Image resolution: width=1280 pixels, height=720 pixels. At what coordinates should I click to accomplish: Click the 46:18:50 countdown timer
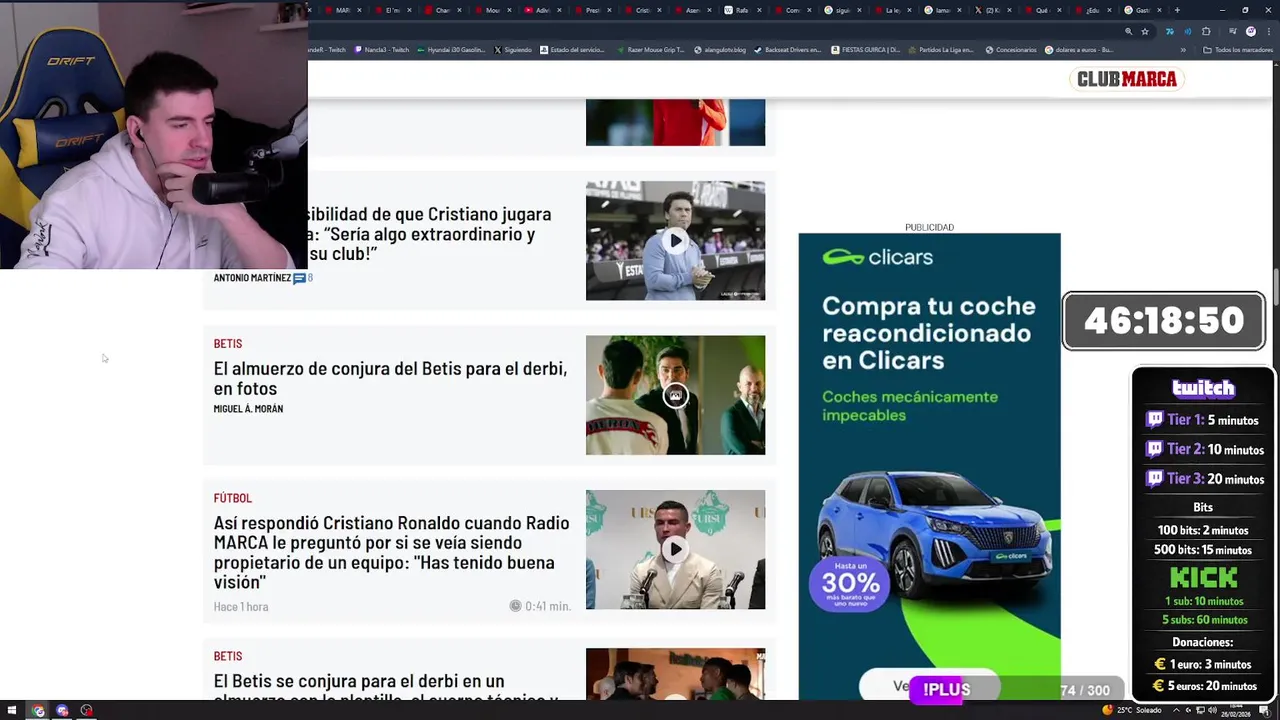click(1164, 321)
